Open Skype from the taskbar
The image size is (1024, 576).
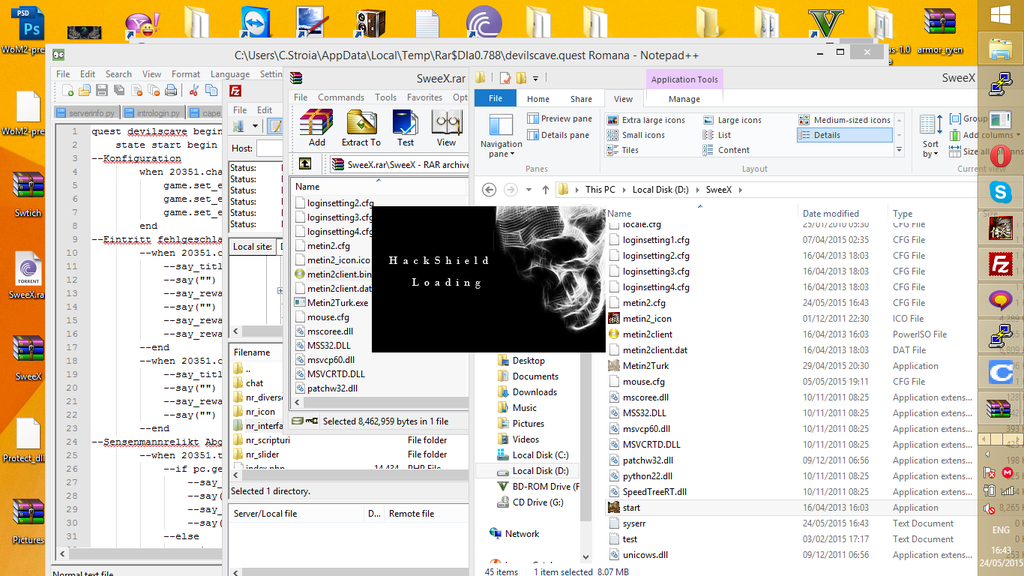pyautogui.click(x=1000, y=192)
